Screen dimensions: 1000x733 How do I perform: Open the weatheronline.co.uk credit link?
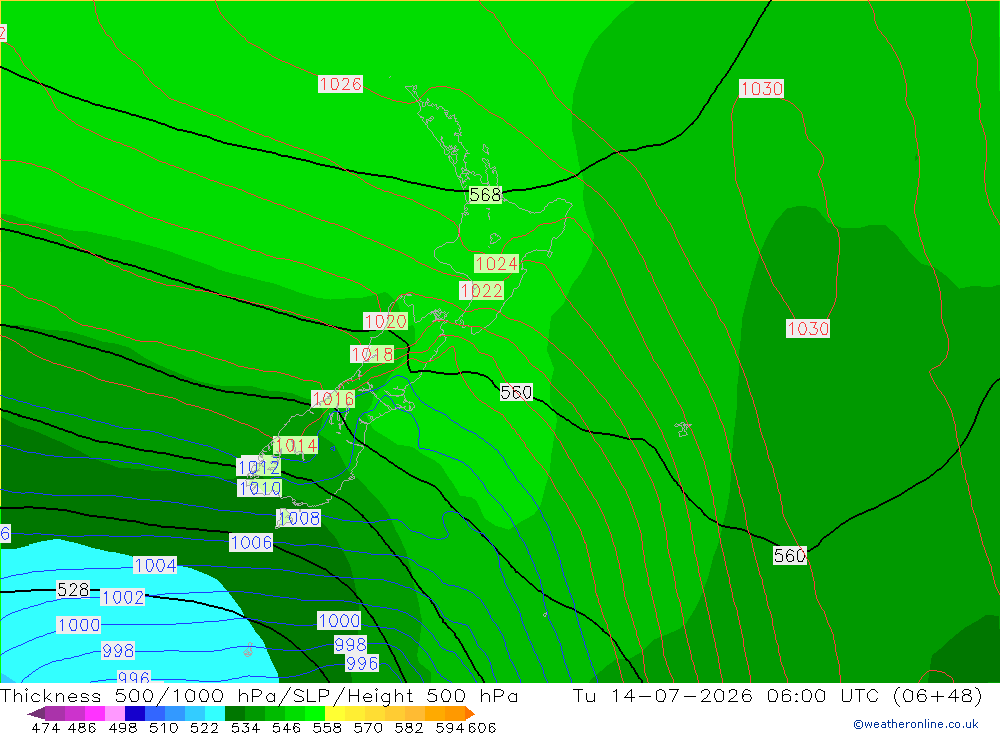(x=916, y=724)
